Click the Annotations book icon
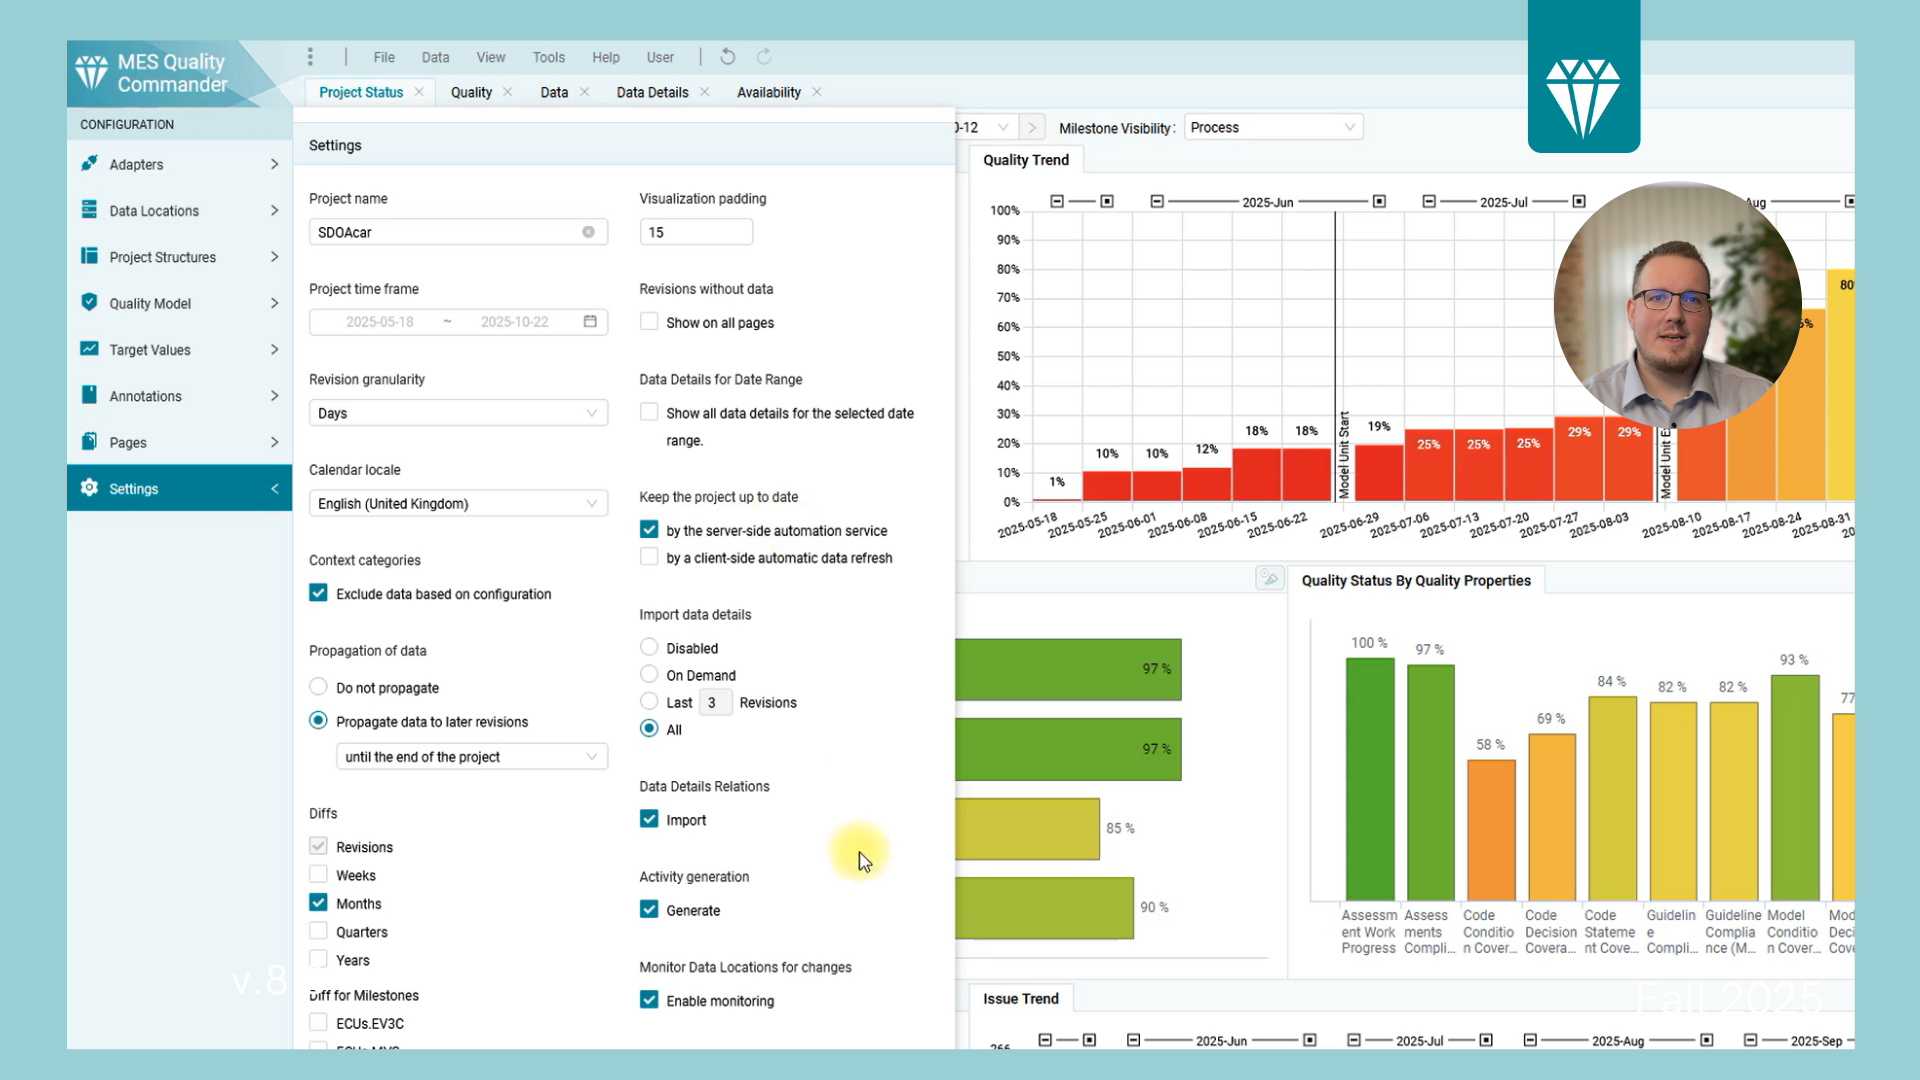Image resolution: width=1920 pixels, height=1080 pixels. [89, 395]
